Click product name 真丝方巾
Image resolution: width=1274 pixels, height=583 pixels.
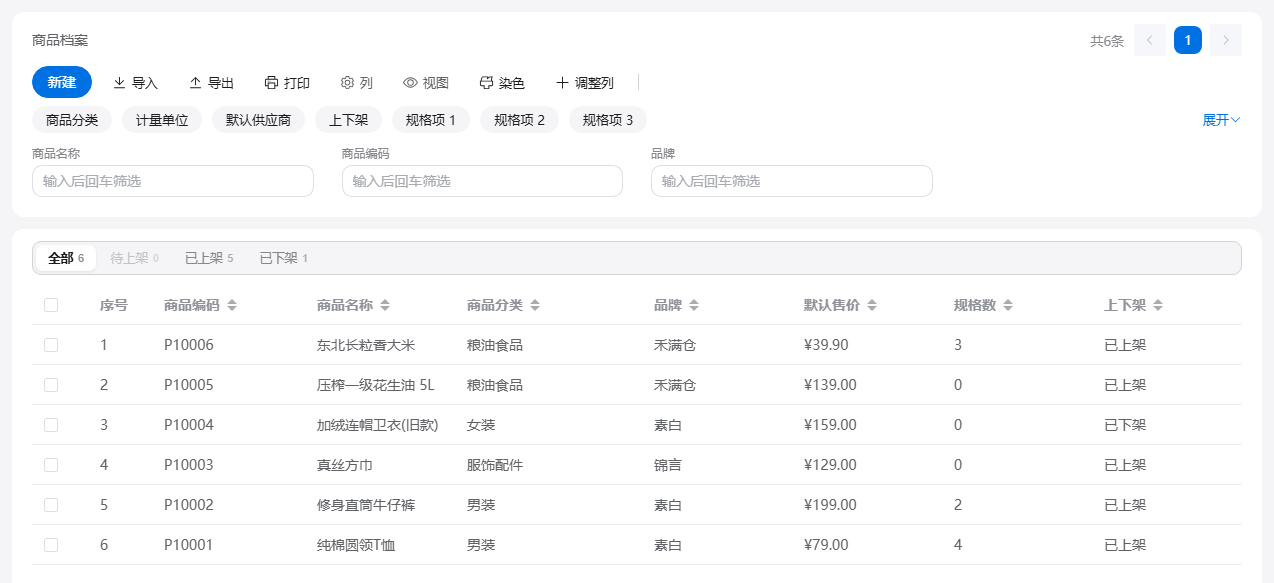pyautogui.click(x=345, y=465)
